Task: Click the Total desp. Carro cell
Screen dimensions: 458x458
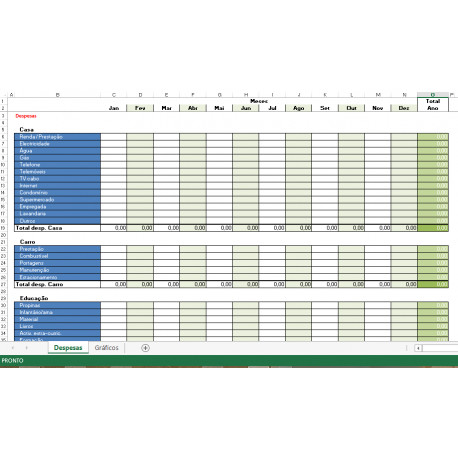Action: tap(57, 284)
